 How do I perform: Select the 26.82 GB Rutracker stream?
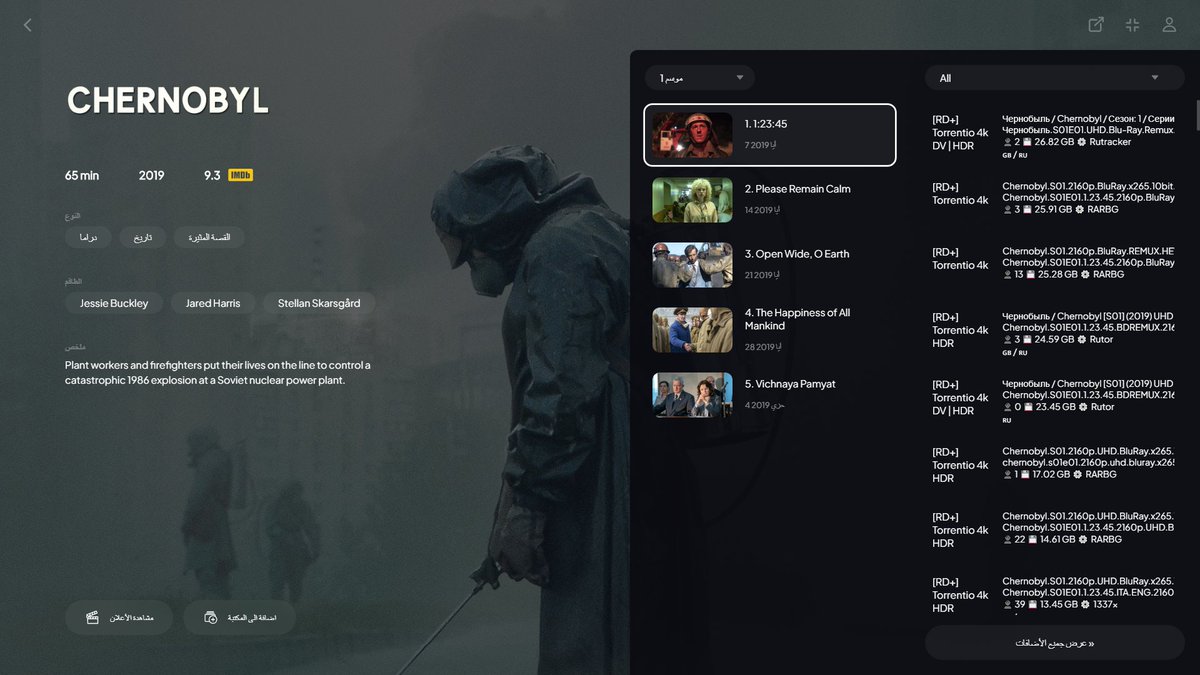tap(1054, 134)
